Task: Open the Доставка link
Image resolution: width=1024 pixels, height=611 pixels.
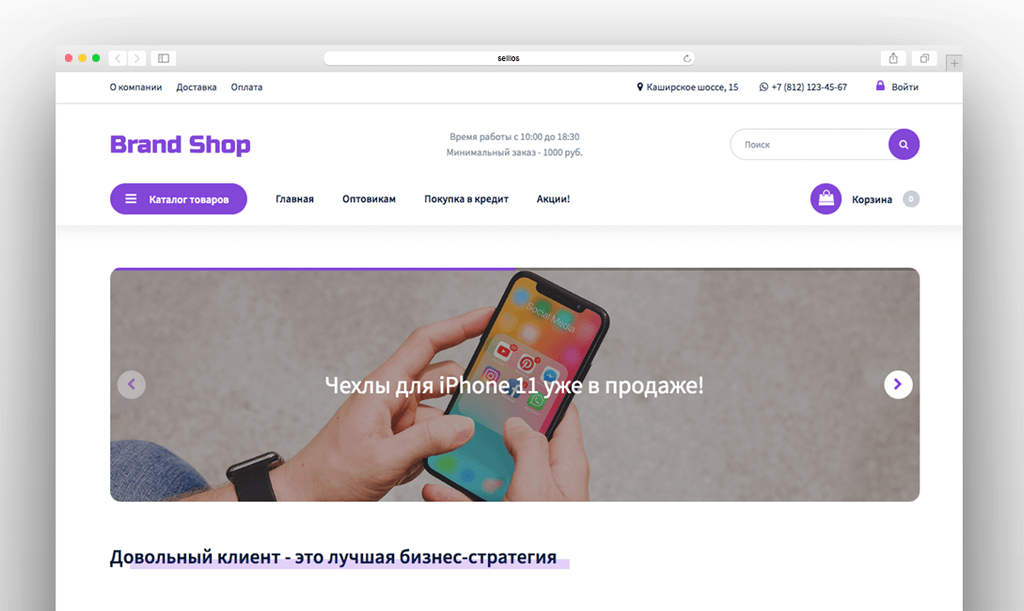Action: [x=197, y=87]
